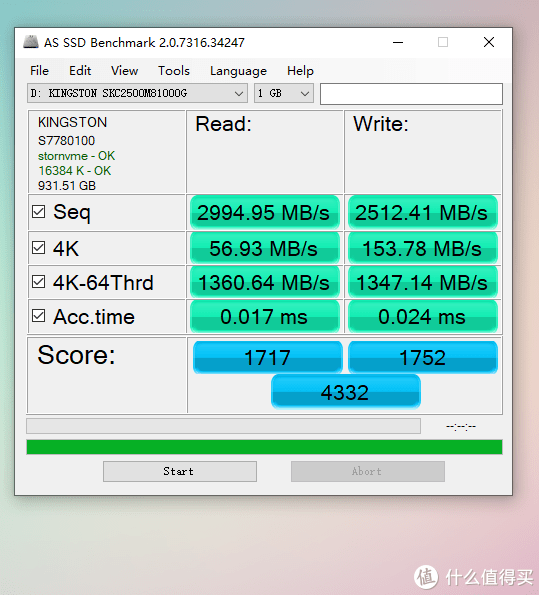The image size is (539, 595).
Task: Select the read access time 0.017 ms
Action: coord(265,316)
